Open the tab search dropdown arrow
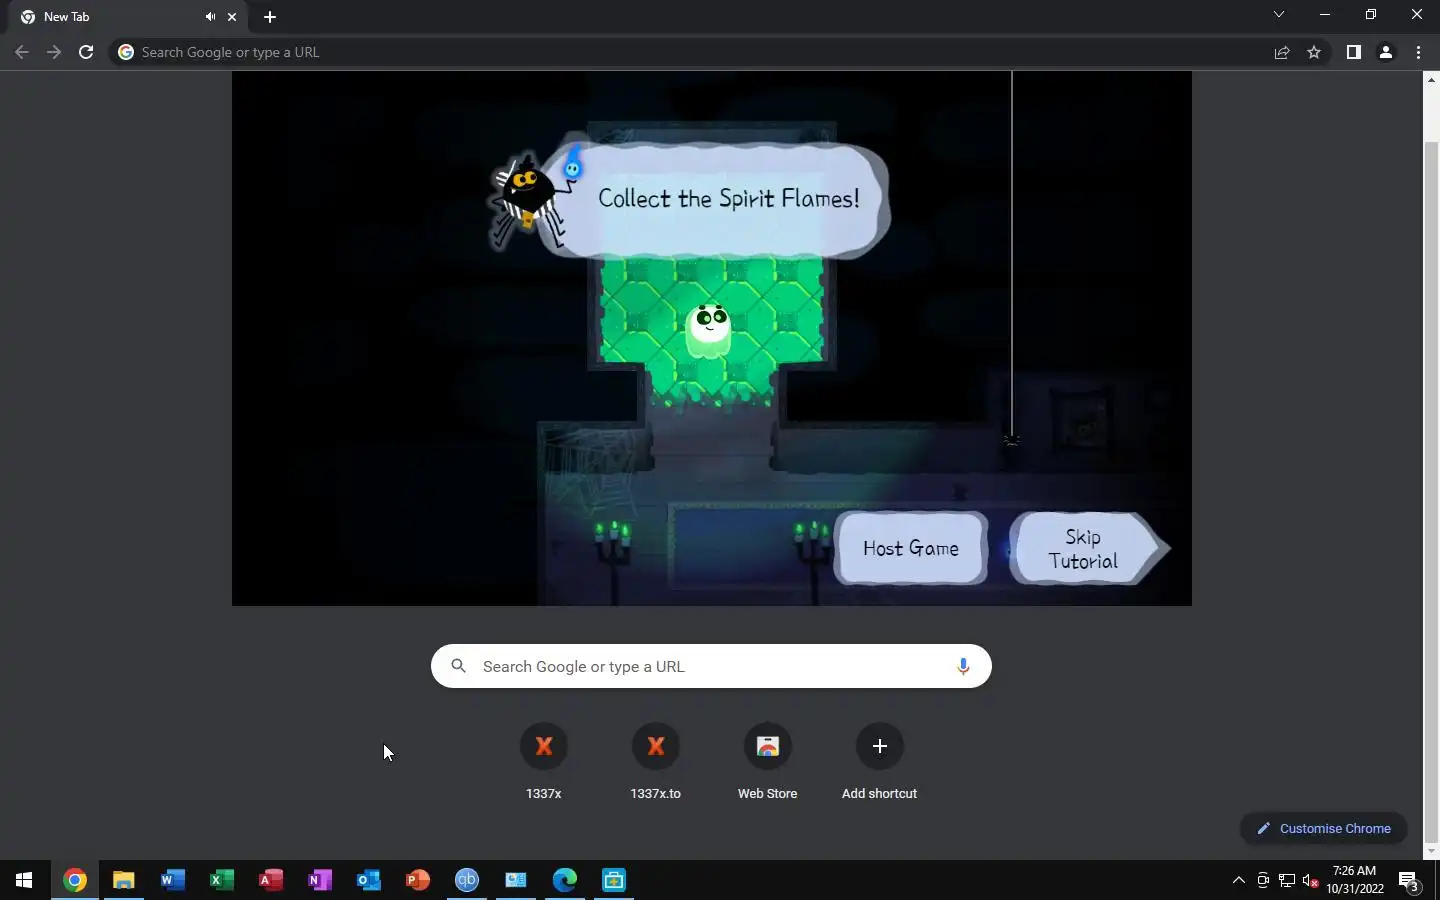The width and height of the screenshot is (1440, 900). coord(1278,15)
